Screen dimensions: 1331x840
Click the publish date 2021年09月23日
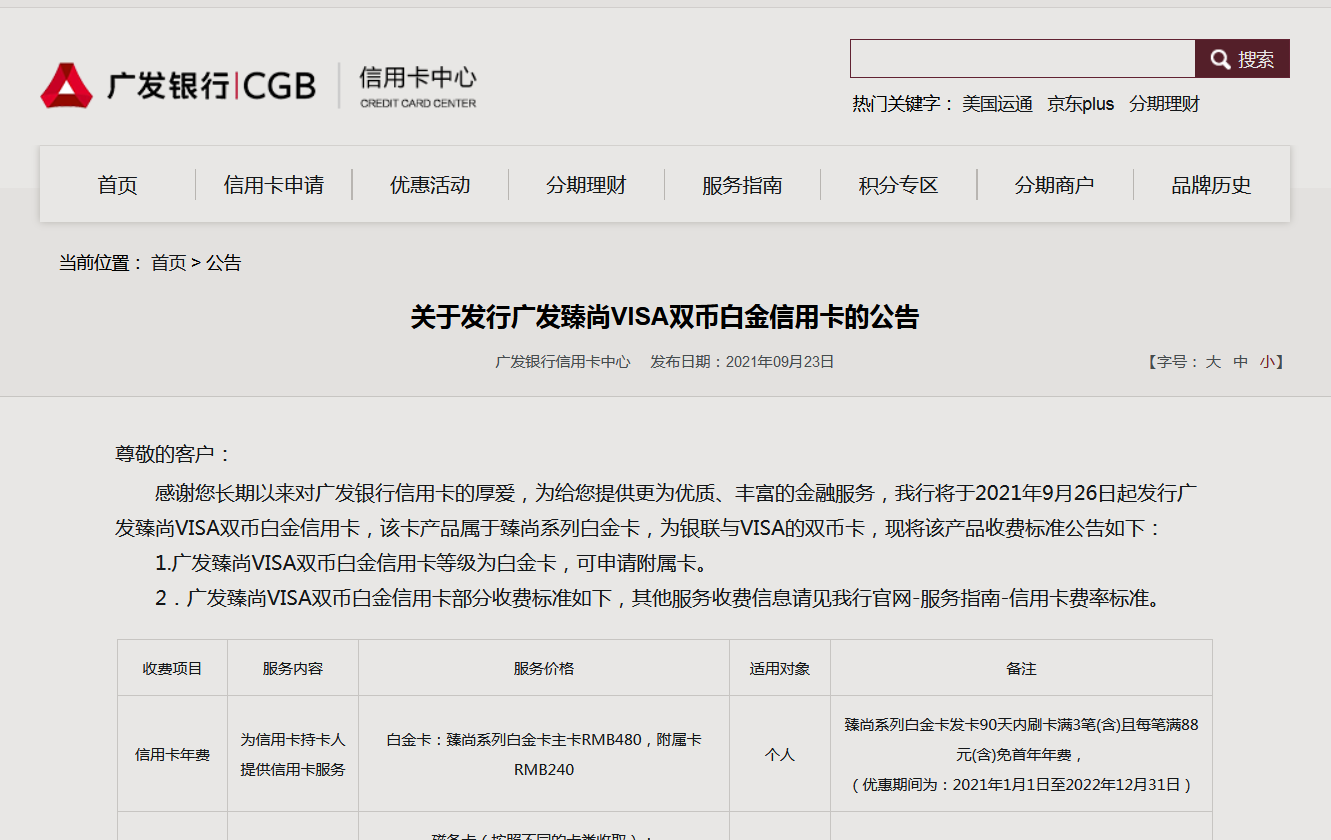(780, 362)
